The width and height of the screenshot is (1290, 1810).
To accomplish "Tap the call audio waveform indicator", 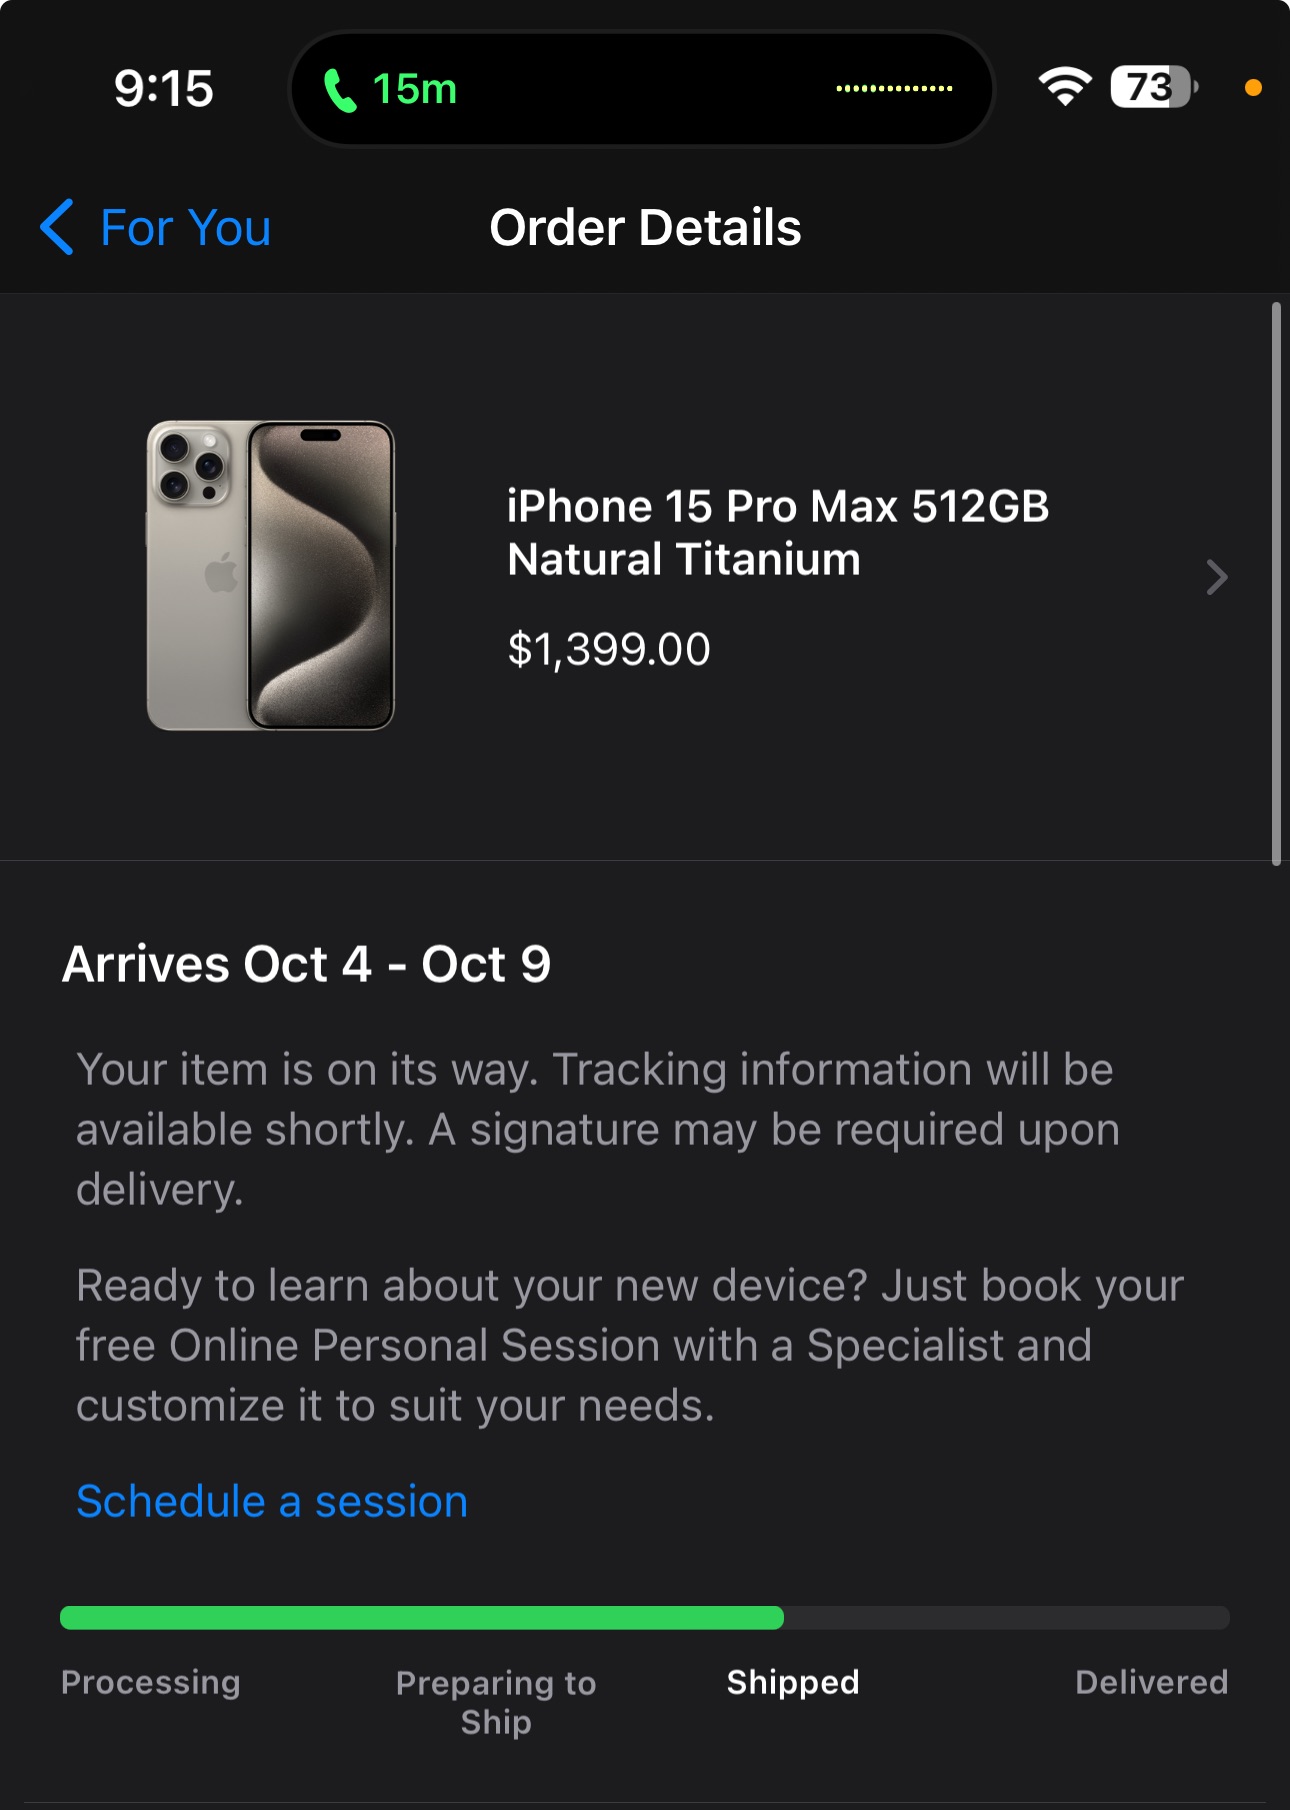I will (x=894, y=89).
